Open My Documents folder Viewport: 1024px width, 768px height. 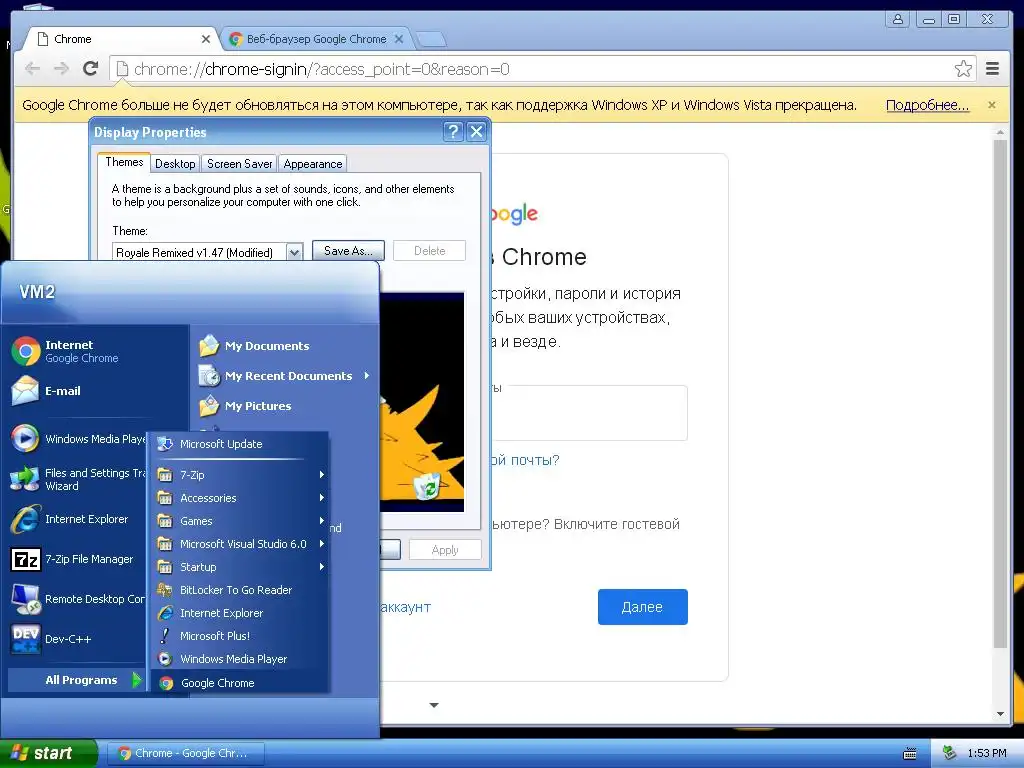pyautogui.click(x=255, y=346)
